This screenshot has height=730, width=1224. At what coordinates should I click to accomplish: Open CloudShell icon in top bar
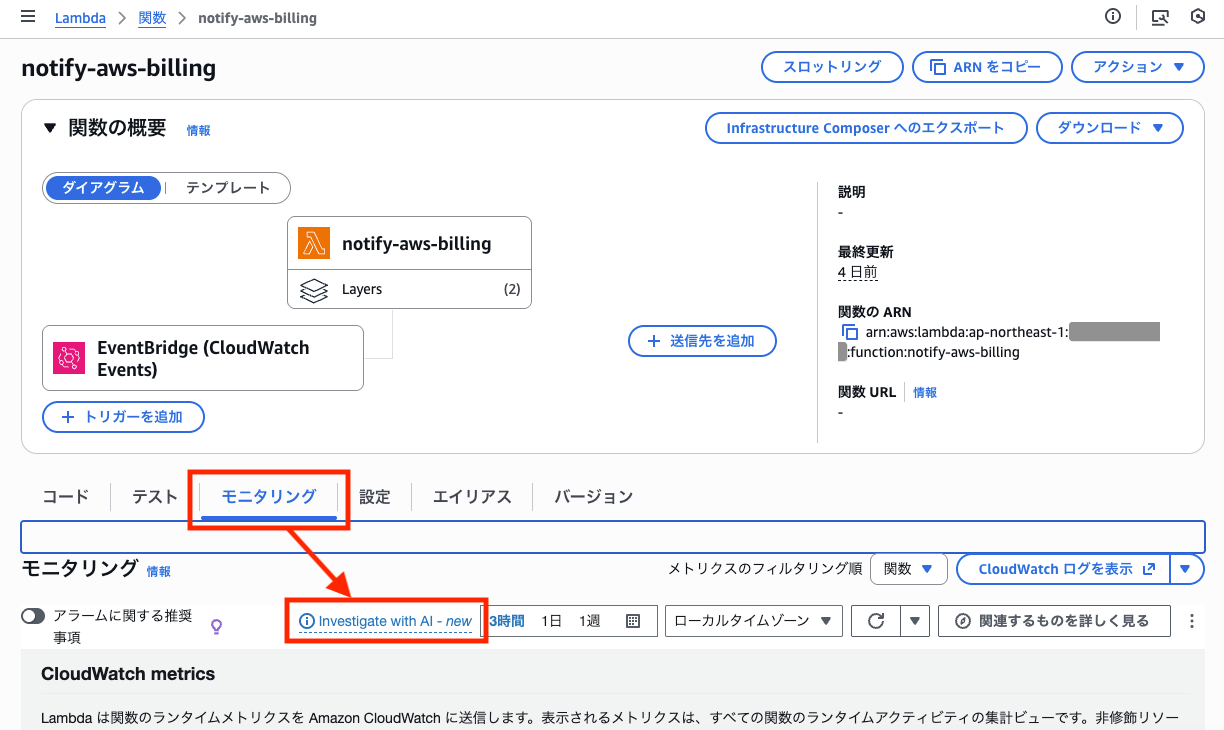(1160, 17)
